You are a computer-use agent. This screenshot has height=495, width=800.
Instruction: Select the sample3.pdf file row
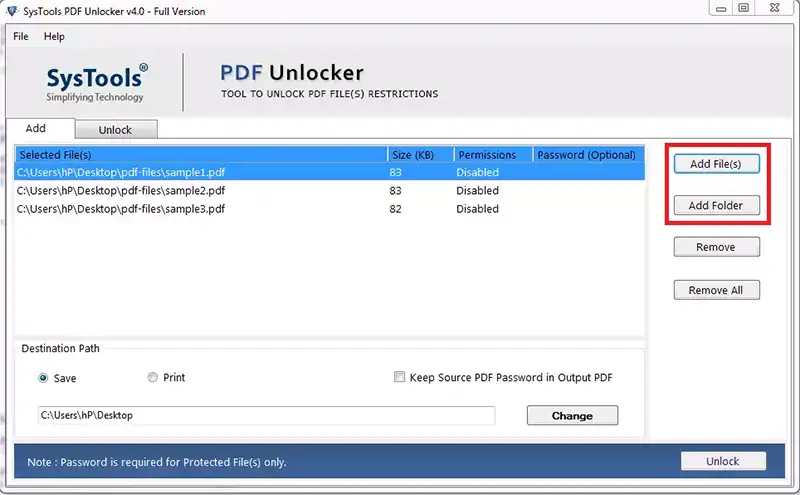(x=330, y=209)
